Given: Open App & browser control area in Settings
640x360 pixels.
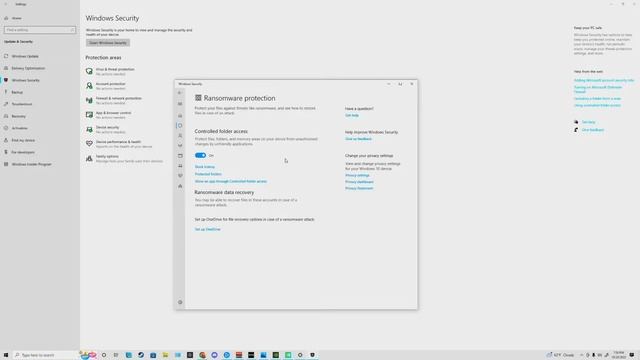Looking at the screenshot, I should tap(109, 115).
